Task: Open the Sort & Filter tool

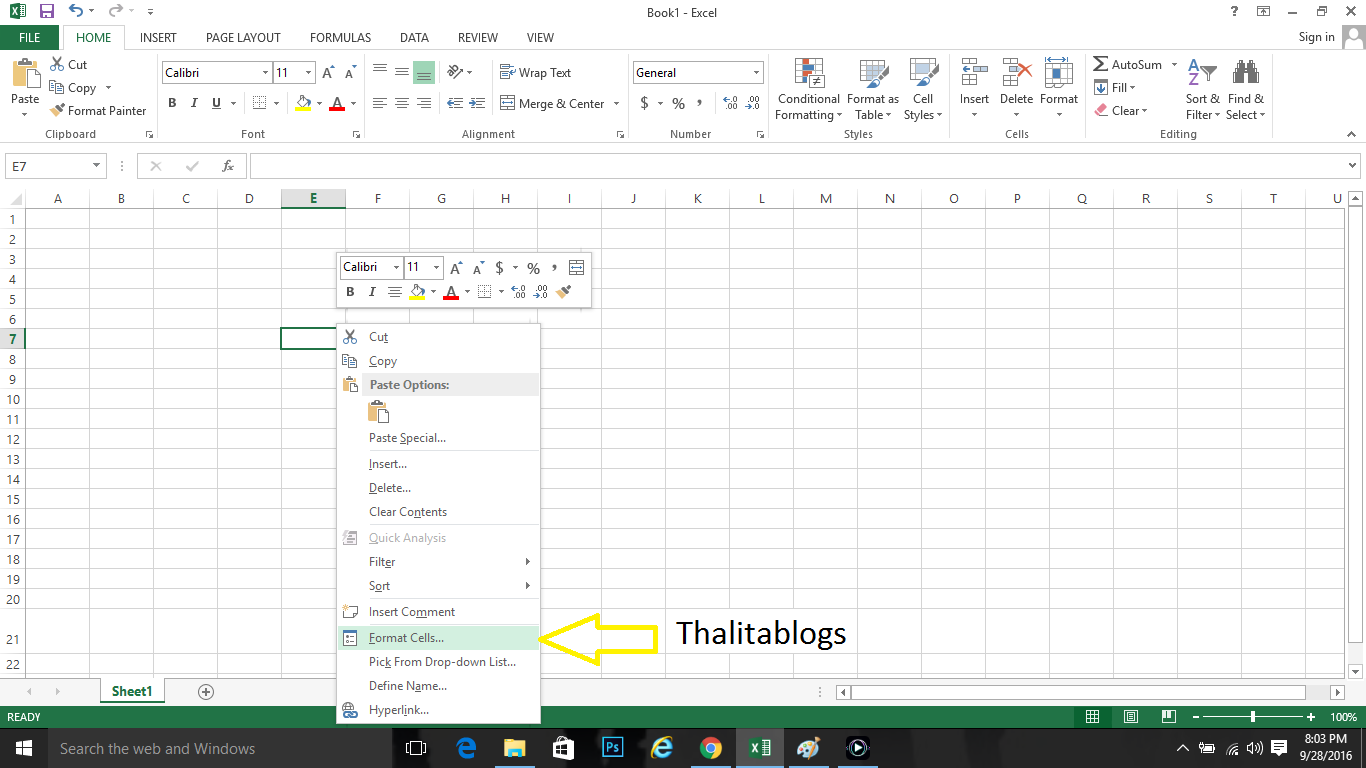Action: pyautogui.click(x=1201, y=89)
